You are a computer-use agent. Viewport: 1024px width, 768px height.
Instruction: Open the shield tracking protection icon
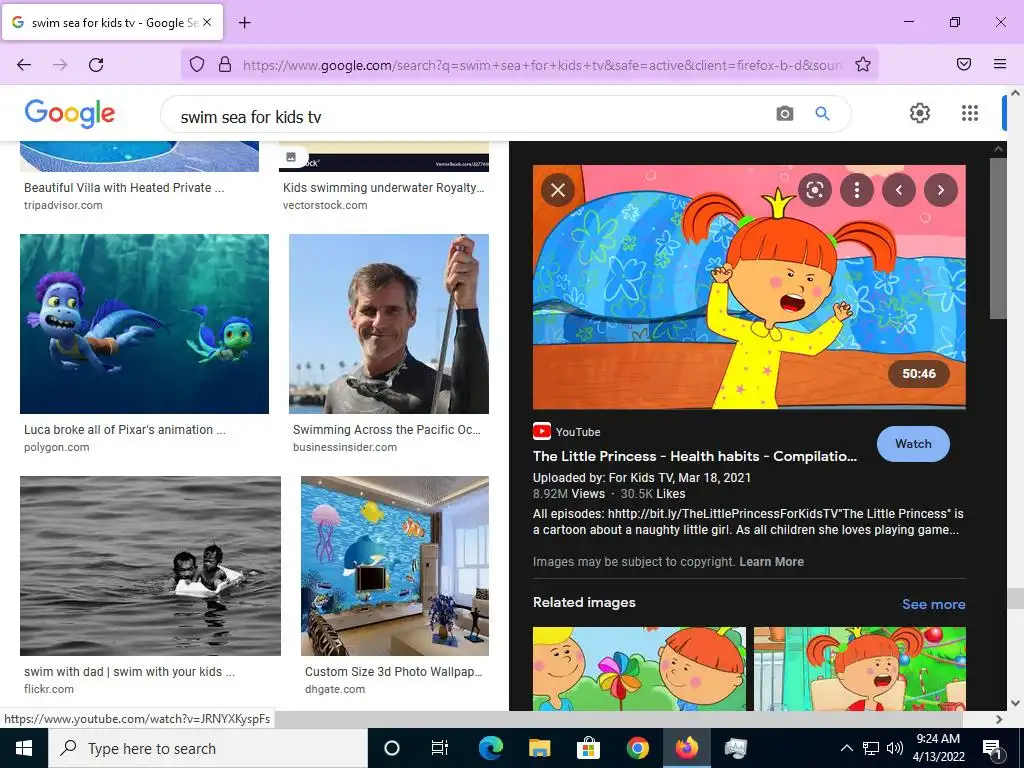click(x=197, y=65)
